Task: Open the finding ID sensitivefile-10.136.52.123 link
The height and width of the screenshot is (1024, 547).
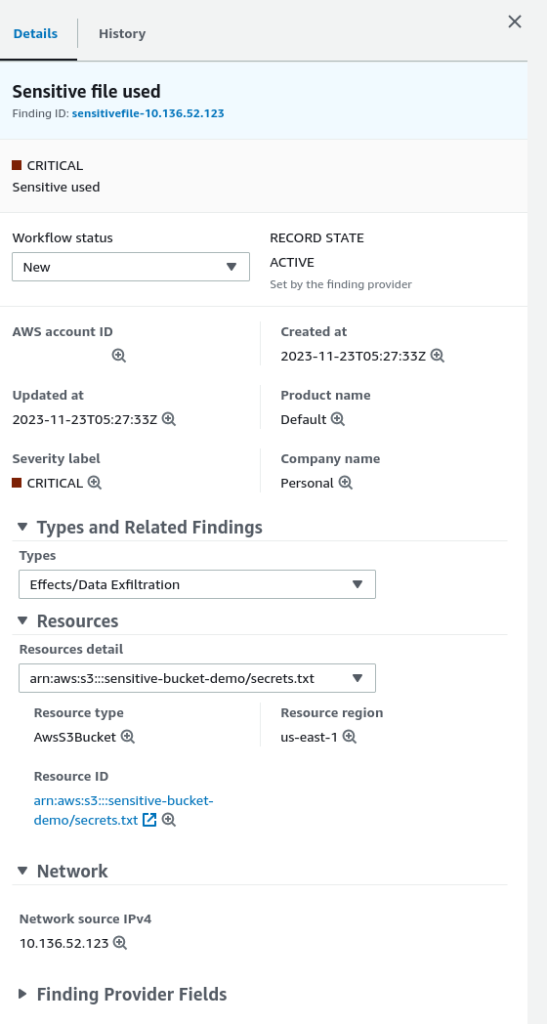Action: tap(148, 113)
